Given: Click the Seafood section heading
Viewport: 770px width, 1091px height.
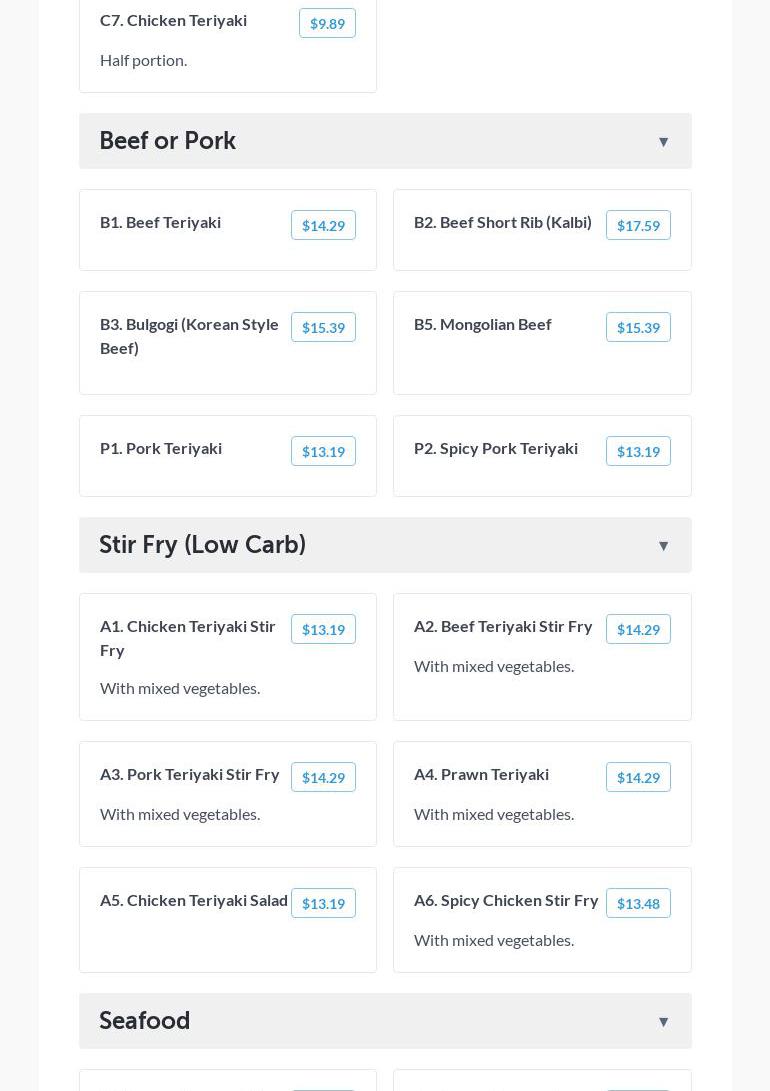Looking at the screenshot, I should (145, 1021).
